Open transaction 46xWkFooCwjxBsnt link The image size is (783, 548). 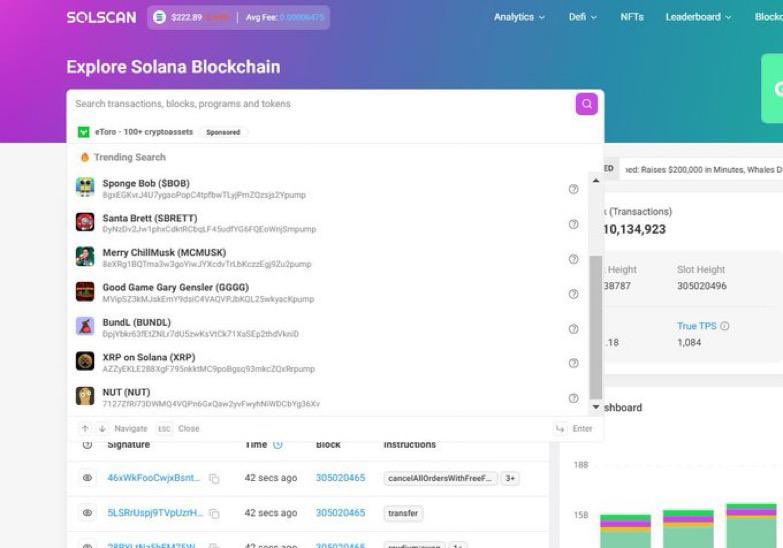pyautogui.click(x=153, y=478)
